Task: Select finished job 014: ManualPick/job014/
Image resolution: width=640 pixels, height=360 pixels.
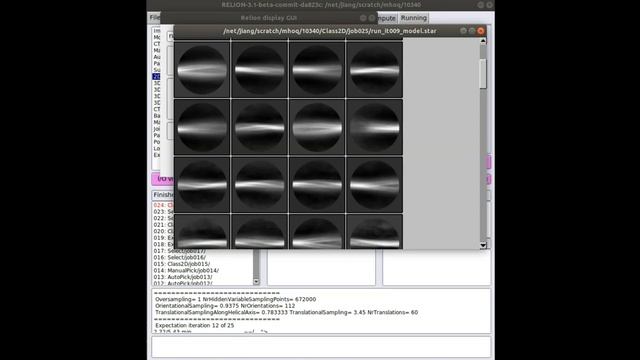Action: point(186,271)
